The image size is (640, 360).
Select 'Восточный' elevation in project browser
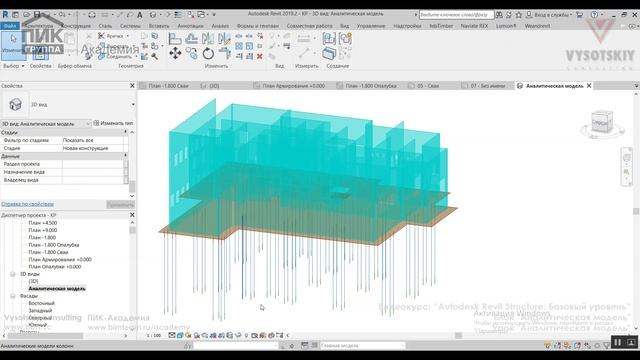click(41, 303)
